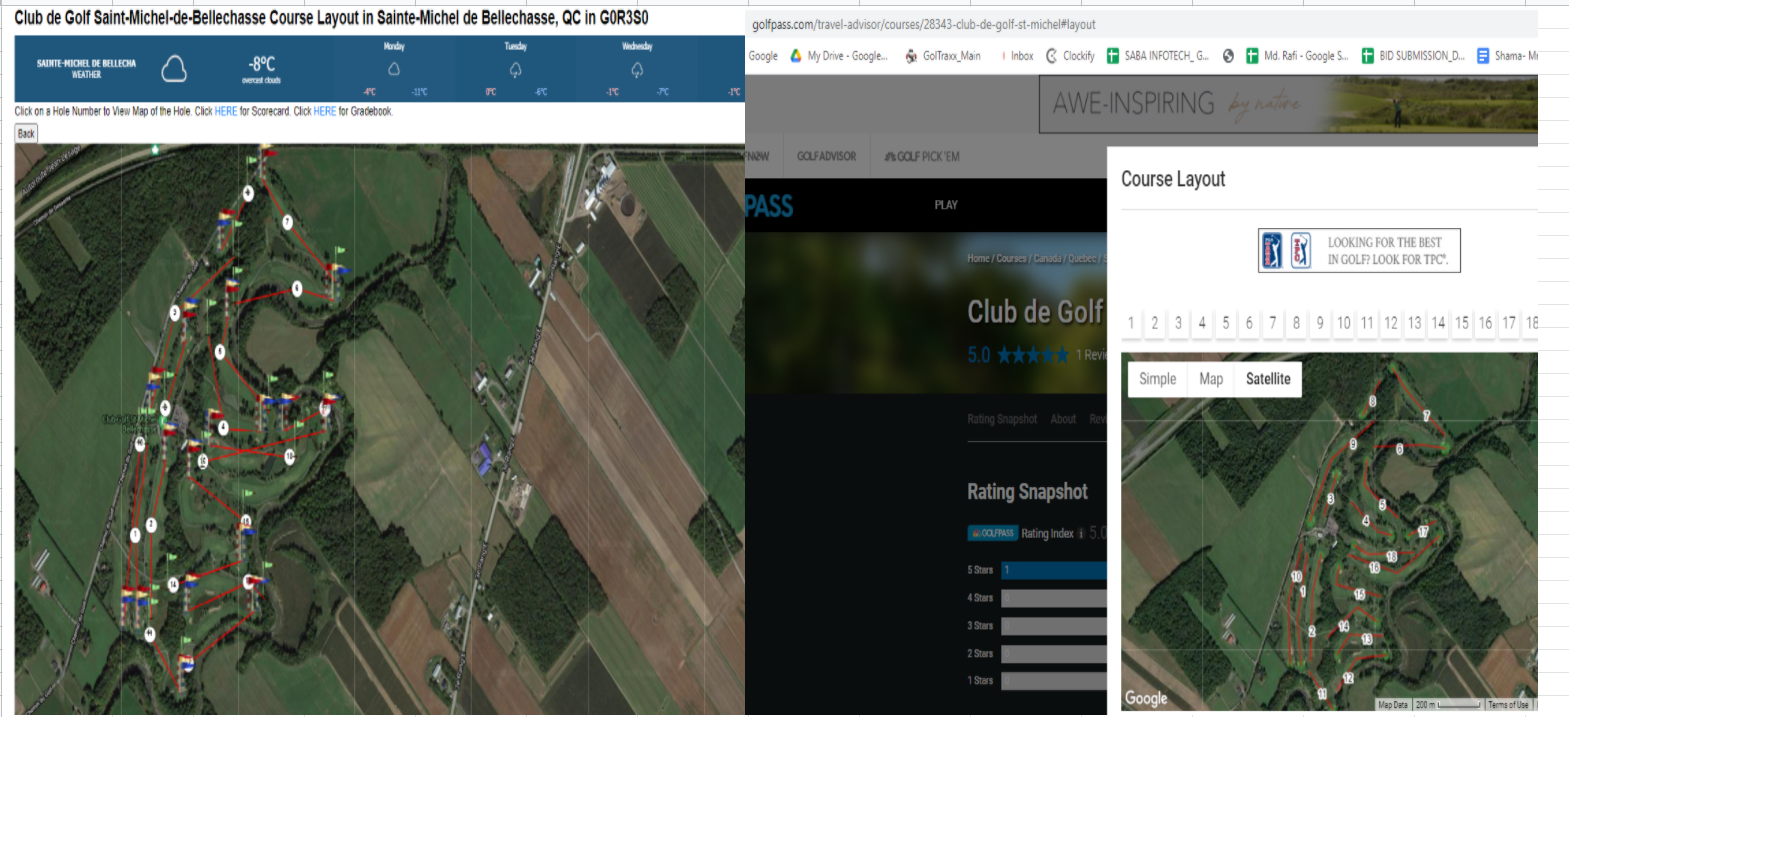Screen dimensions: 1782x855
Task: Open the AWE-INSPIRING by nature banner ad
Action: click(x=1288, y=104)
